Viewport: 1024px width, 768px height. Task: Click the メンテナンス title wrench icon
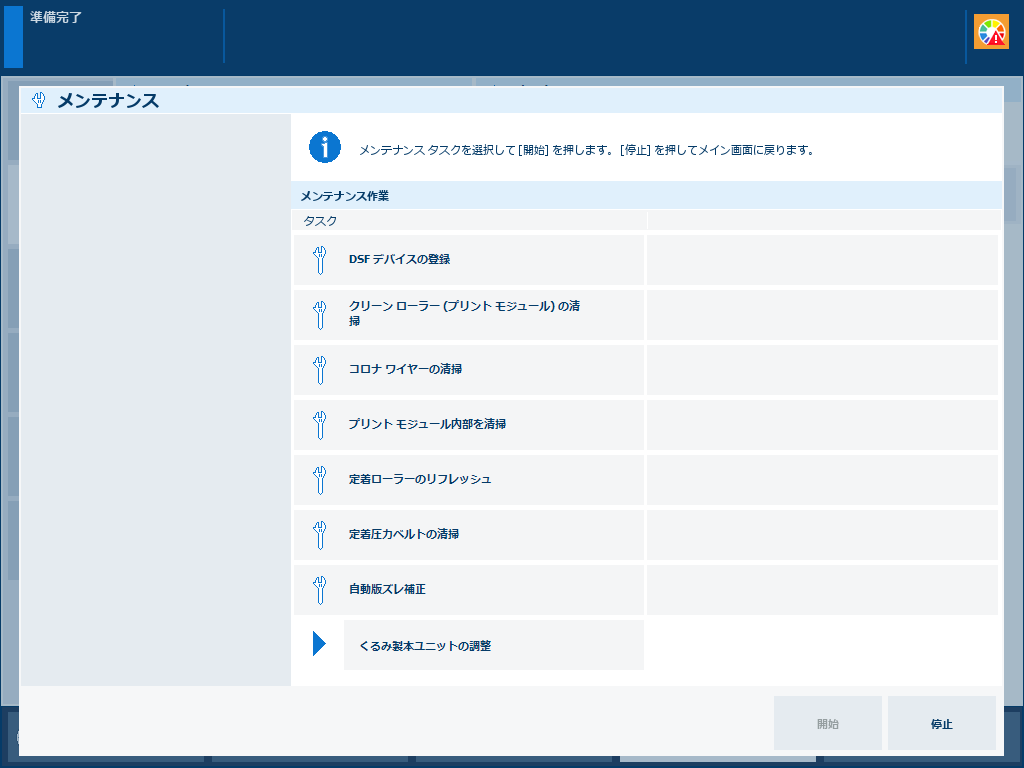pyautogui.click(x=39, y=101)
